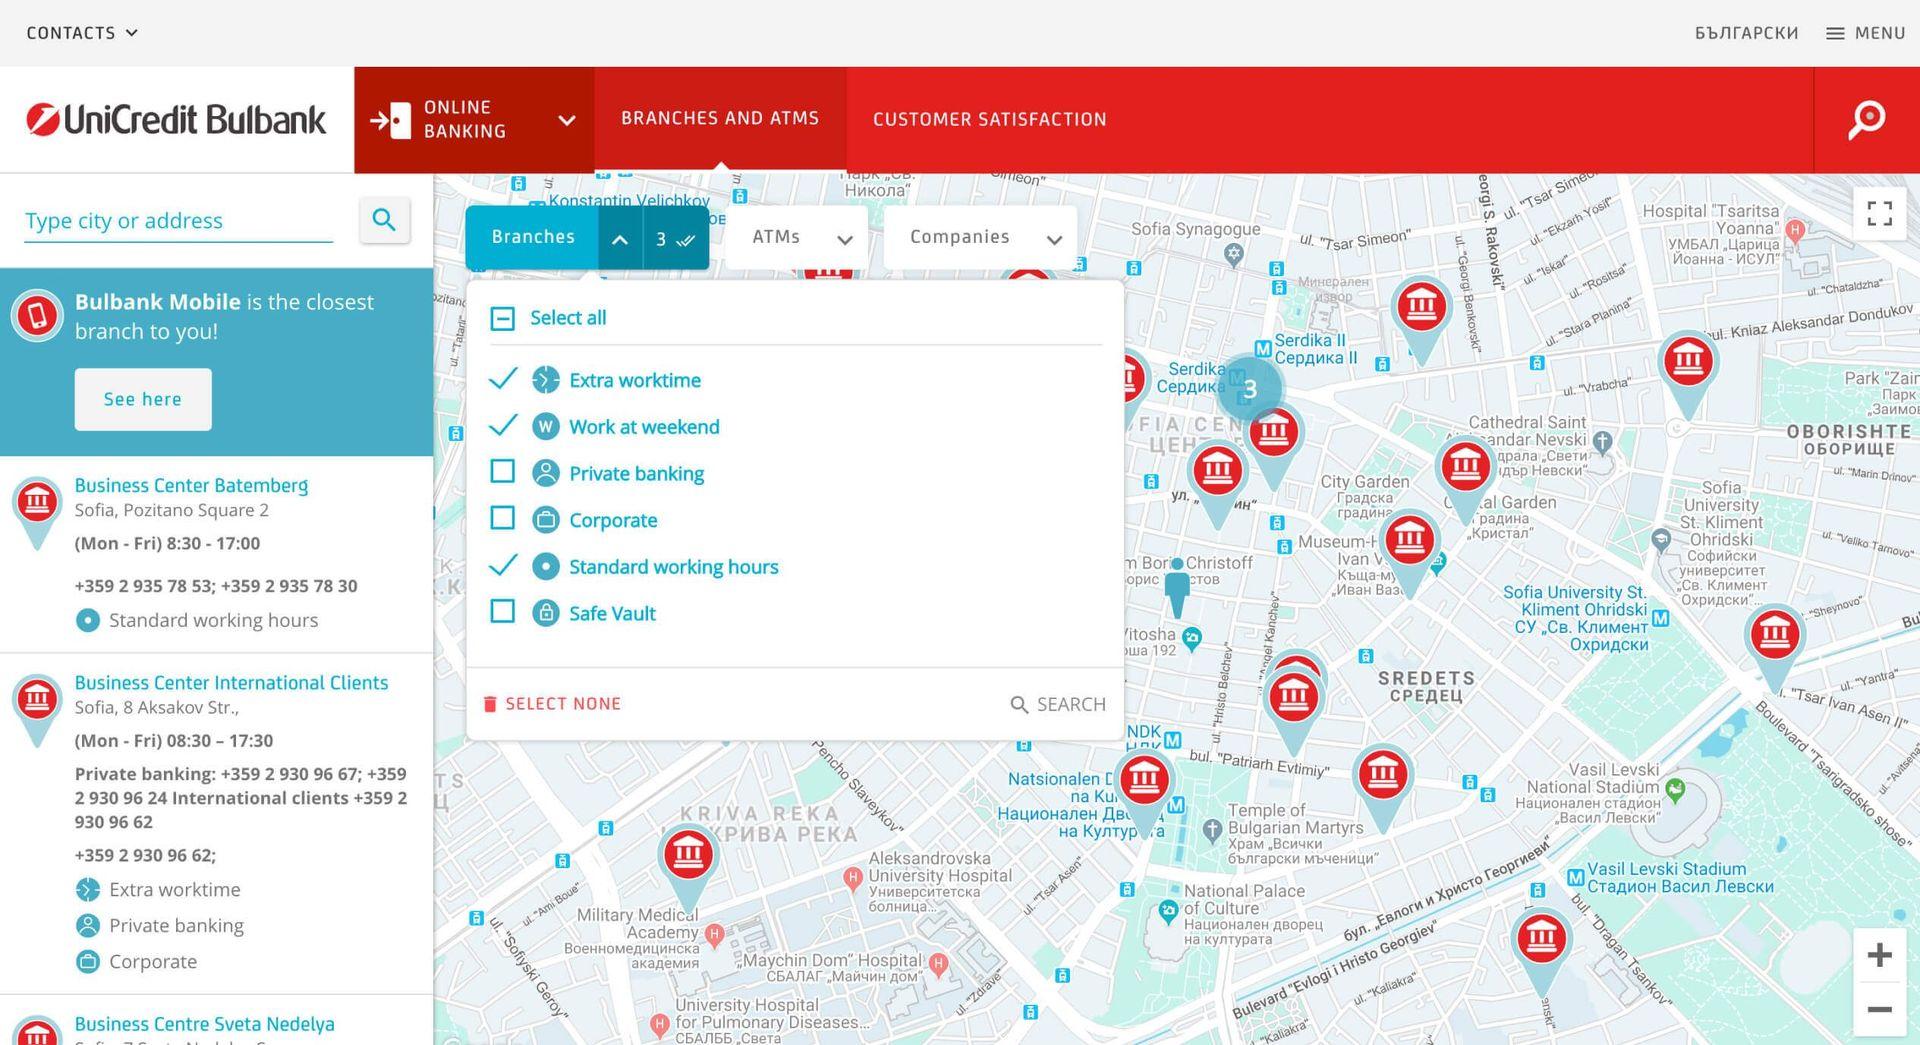The image size is (1920, 1045).
Task: Click the branch map pin near Vasil Levski Stadium
Action: click(x=1541, y=938)
